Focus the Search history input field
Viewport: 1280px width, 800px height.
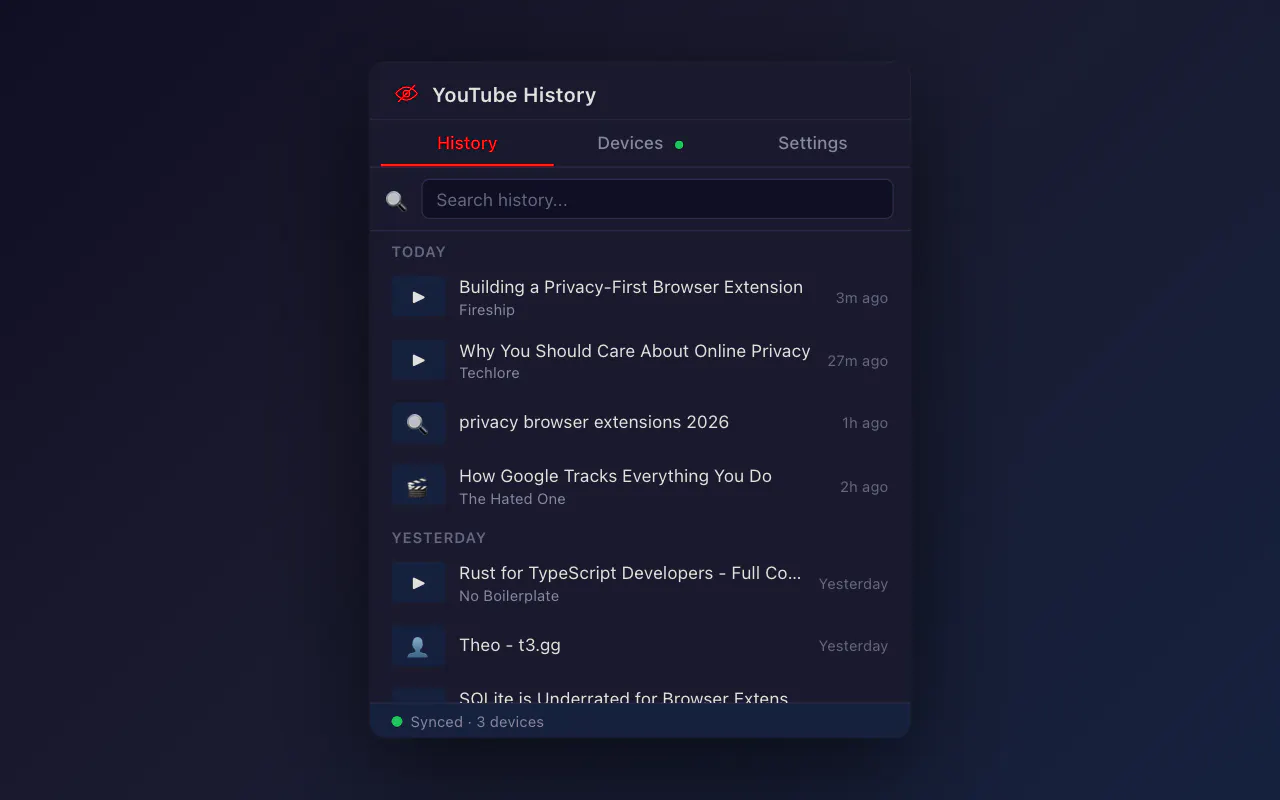click(x=657, y=199)
